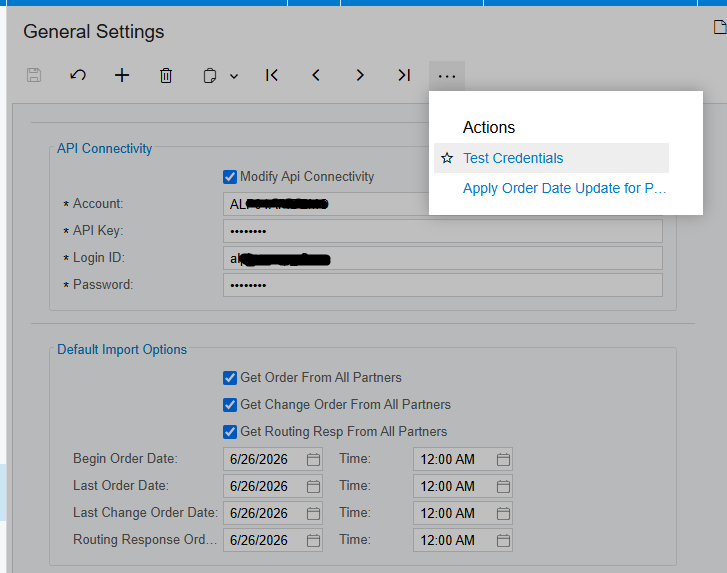Click the General Settings page title
Screen dimensions: 727x573
click(94, 32)
